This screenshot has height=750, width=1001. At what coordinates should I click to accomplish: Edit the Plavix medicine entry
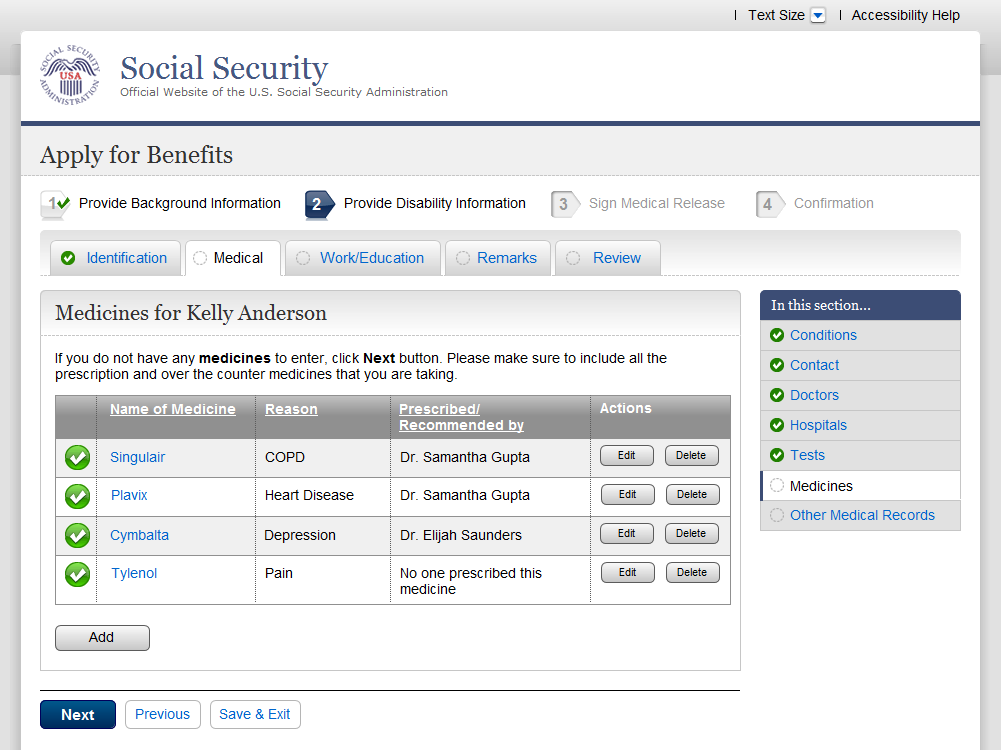pyautogui.click(x=627, y=495)
